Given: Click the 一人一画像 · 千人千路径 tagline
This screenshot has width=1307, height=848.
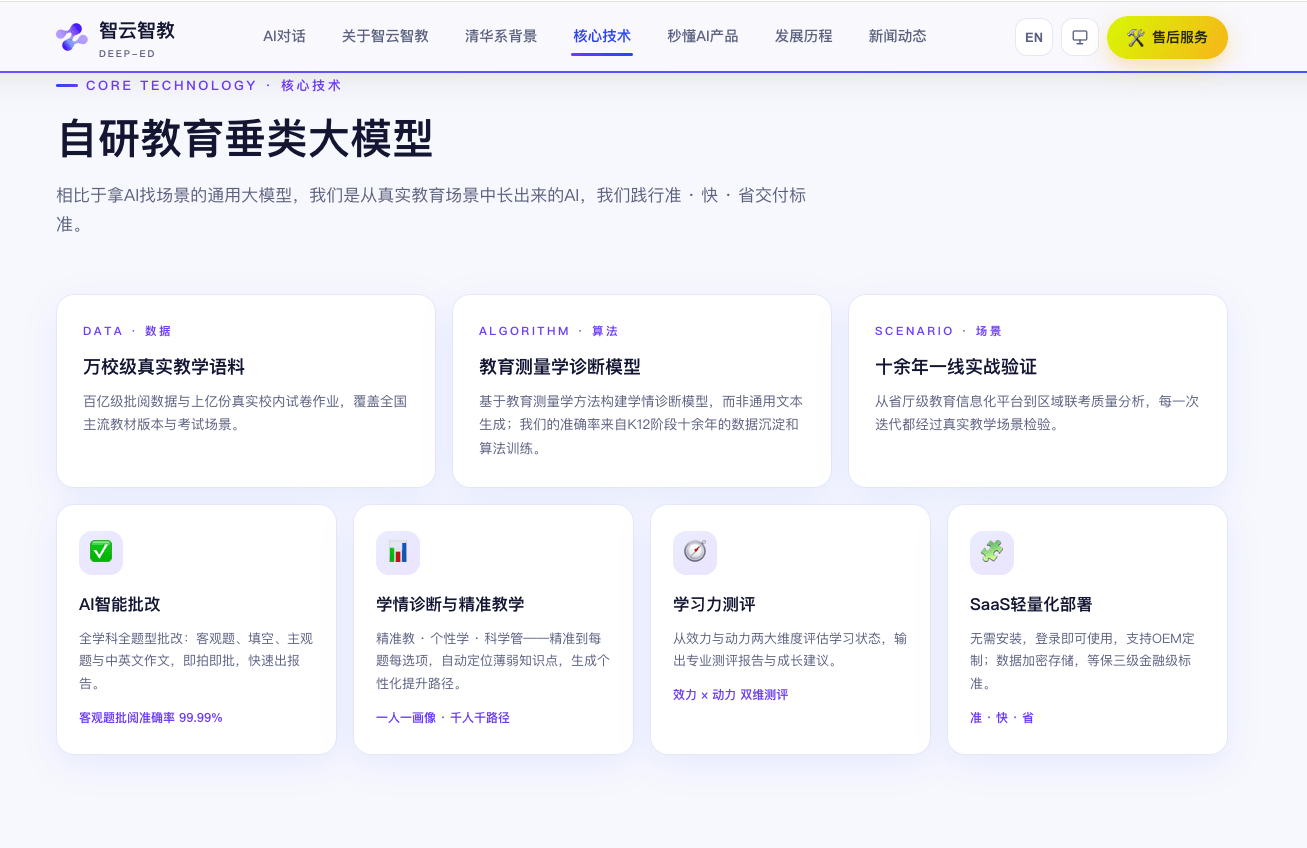Looking at the screenshot, I should click(x=443, y=718).
